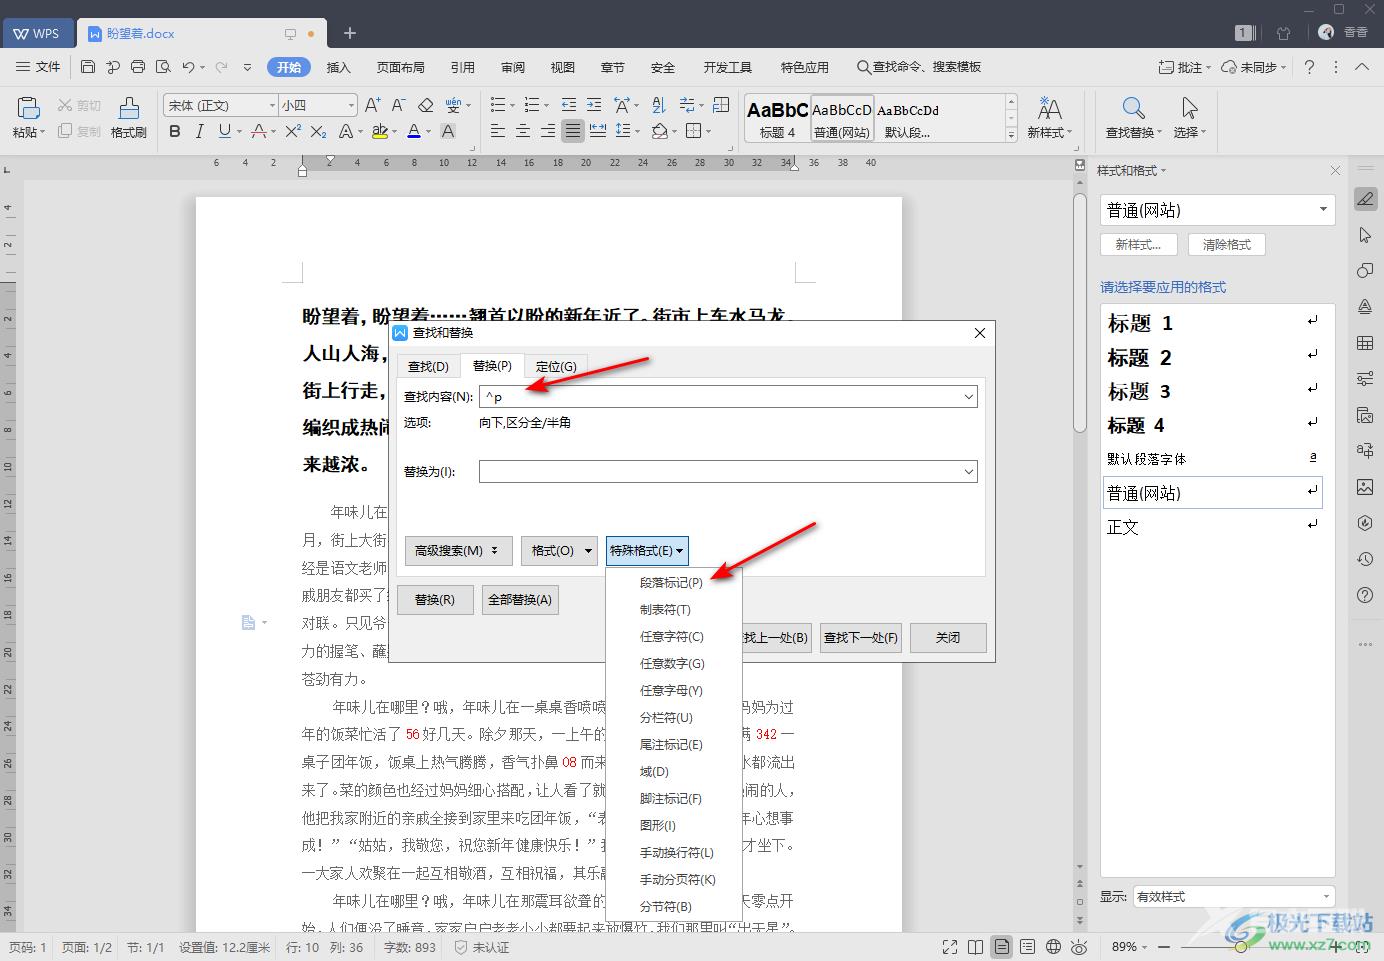Increase font size with A+ icon

(x=372, y=105)
